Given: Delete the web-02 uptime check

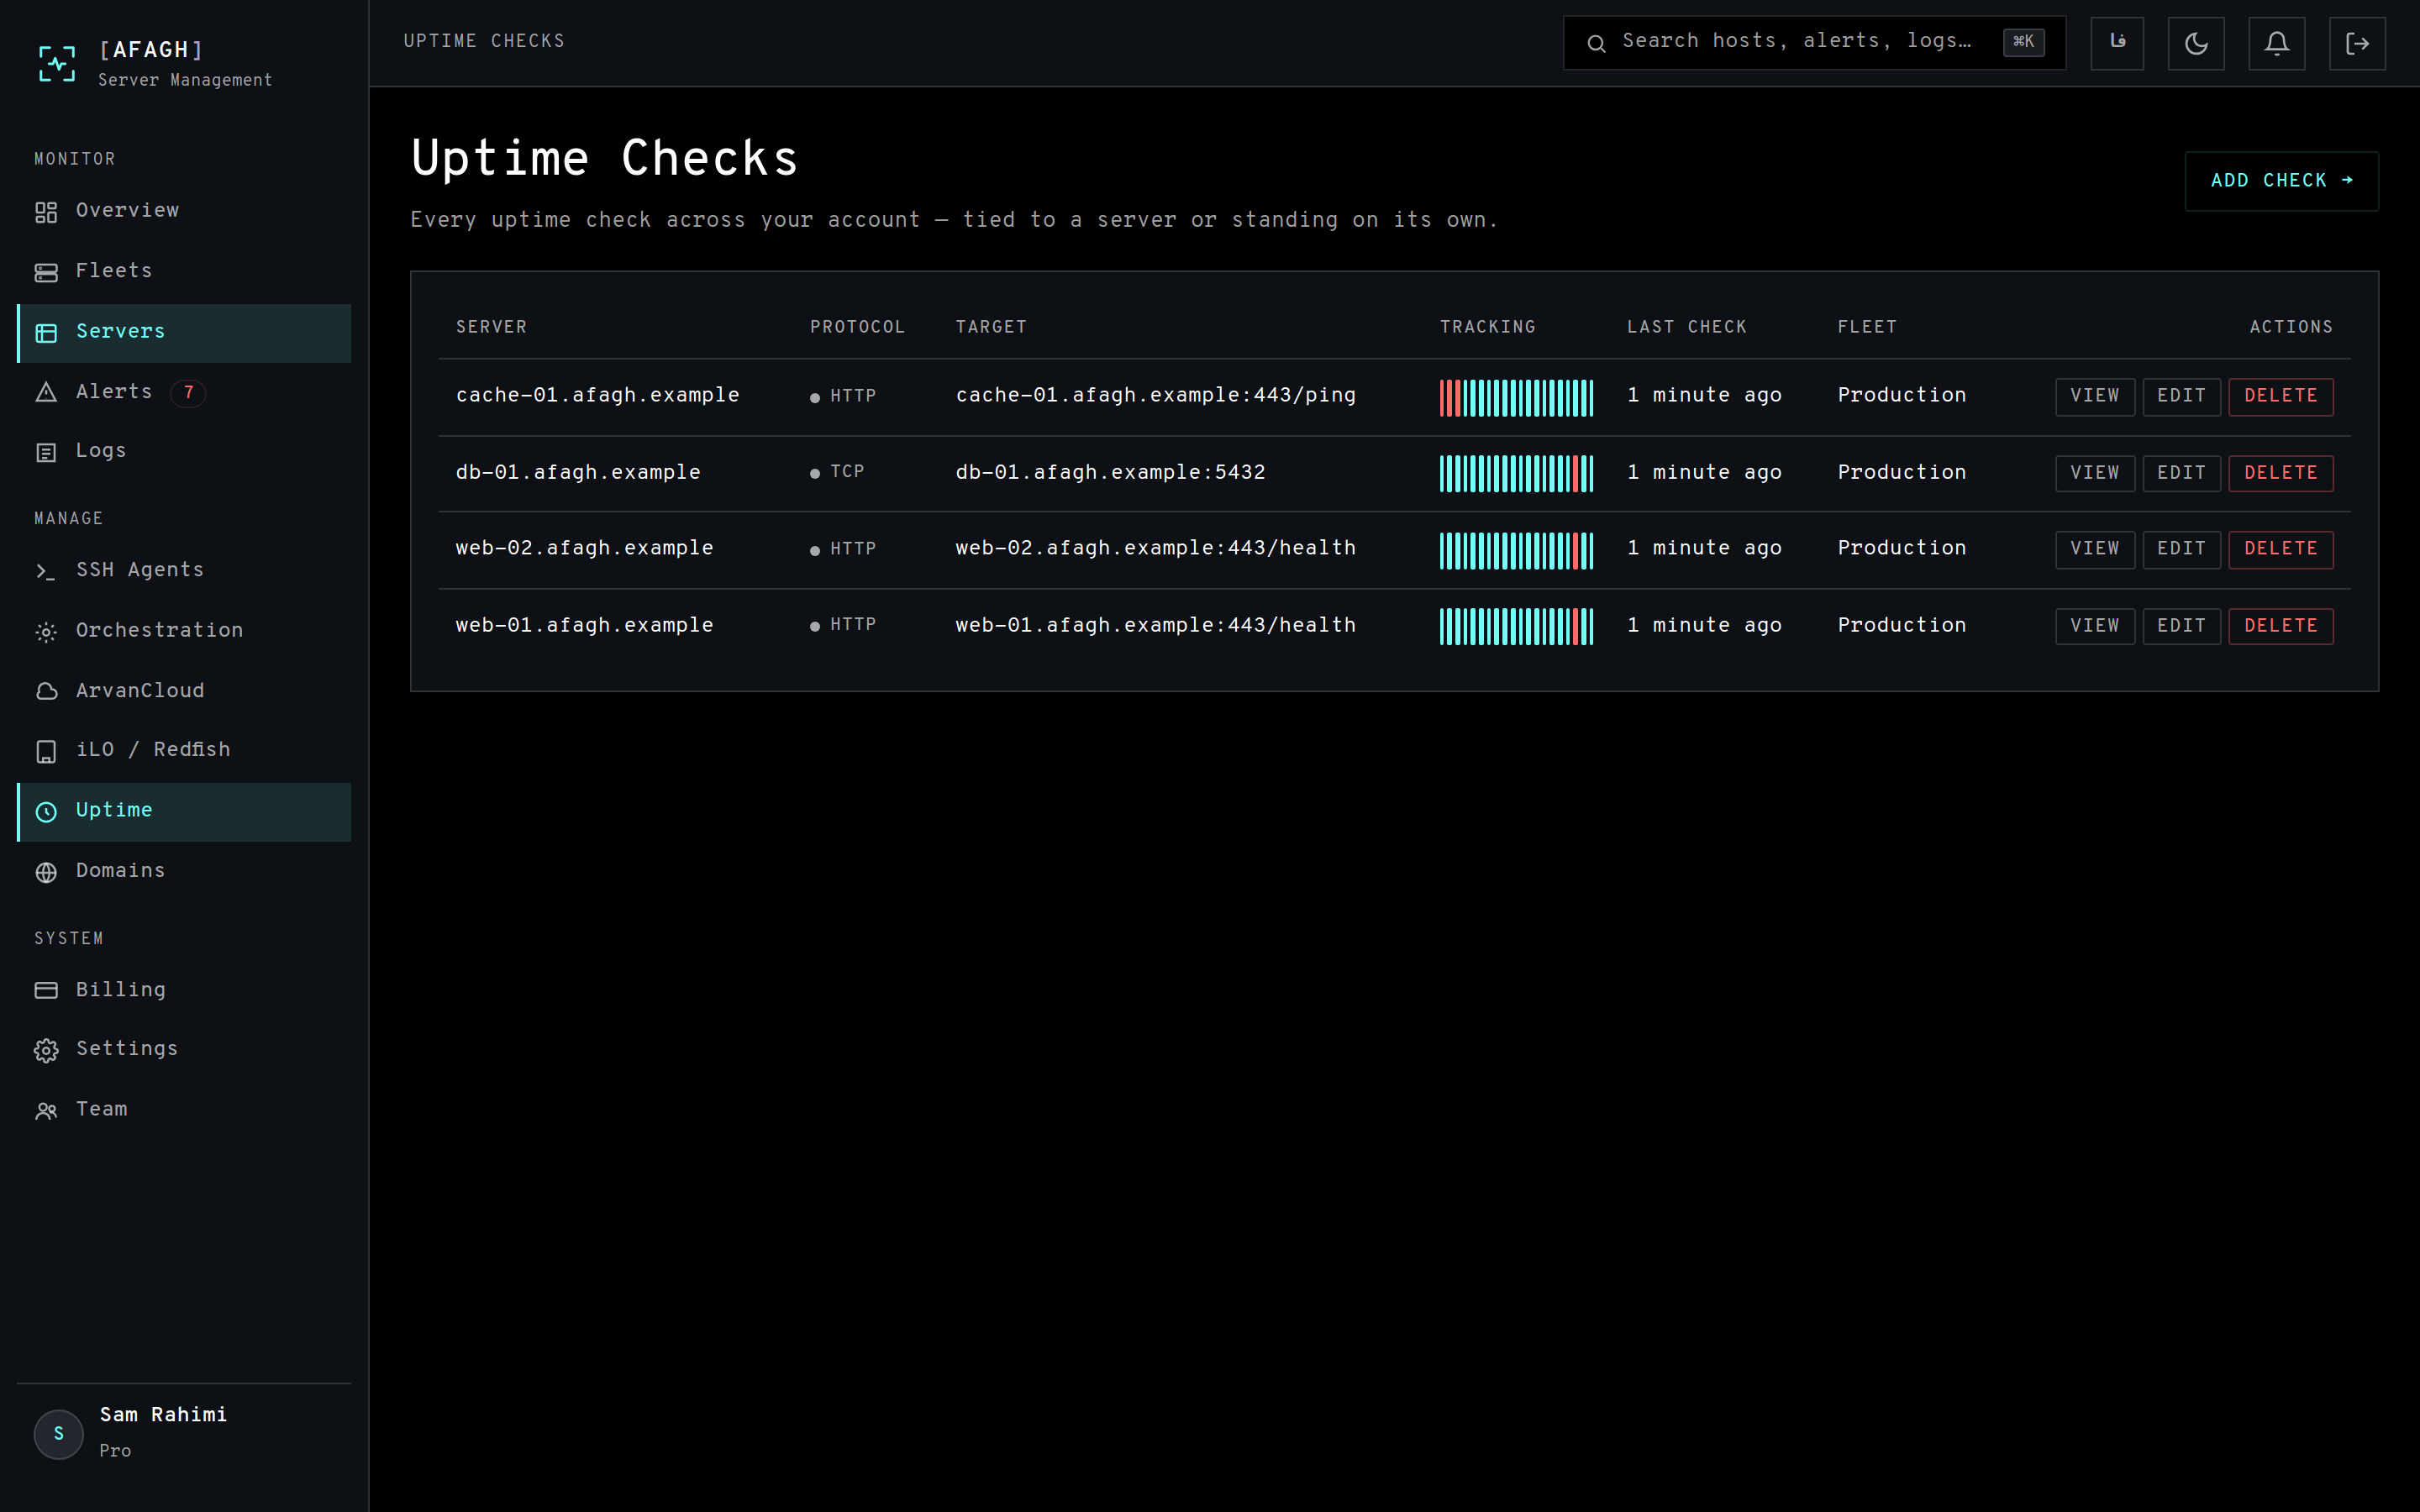Looking at the screenshot, I should (x=2281, y=549).
